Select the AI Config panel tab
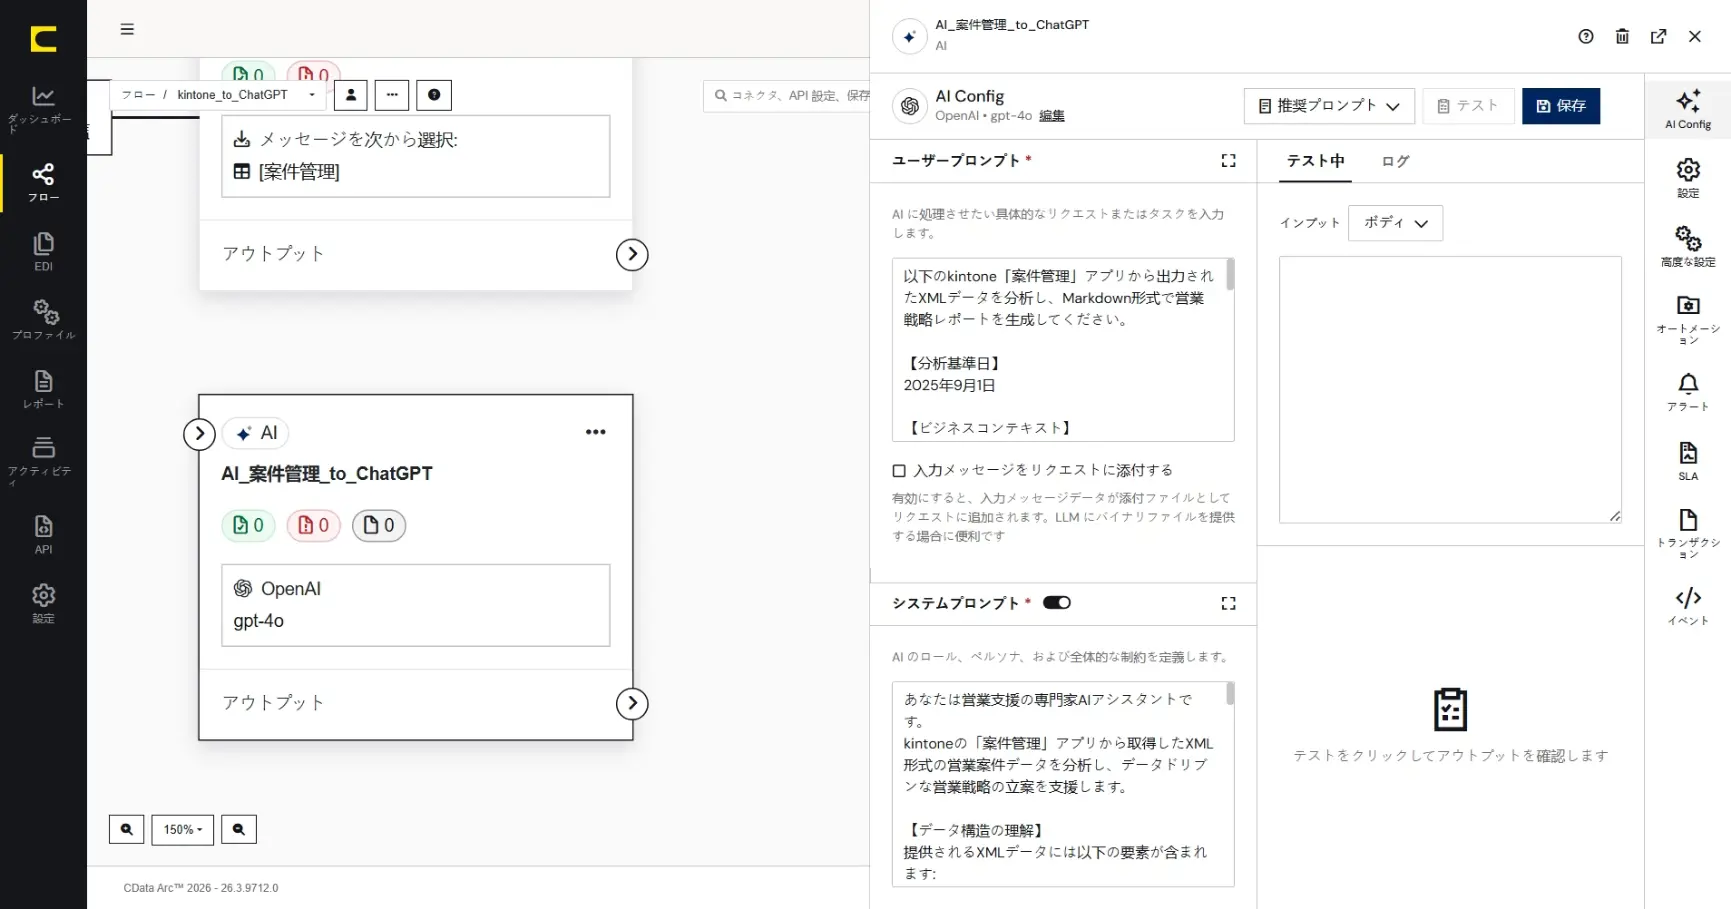The height and width of the screenshot is (909, 1731). pos(1688,109)
